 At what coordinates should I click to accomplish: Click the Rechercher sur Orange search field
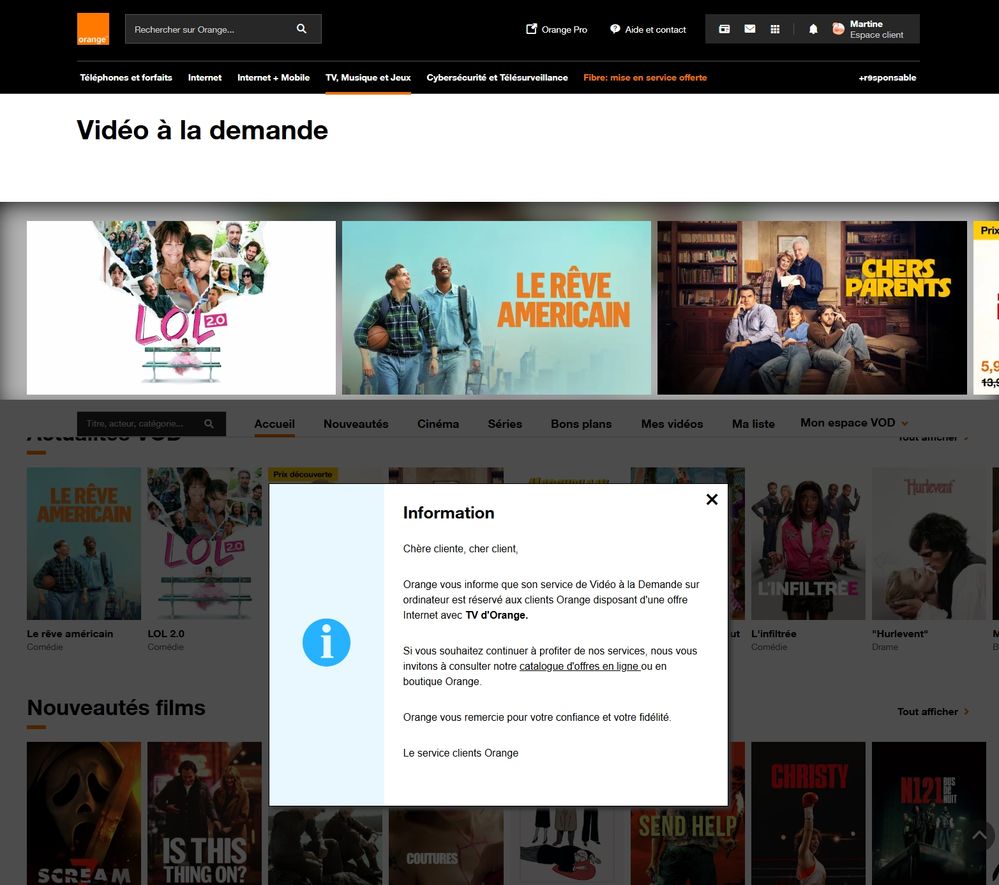(x=210, y=29)
